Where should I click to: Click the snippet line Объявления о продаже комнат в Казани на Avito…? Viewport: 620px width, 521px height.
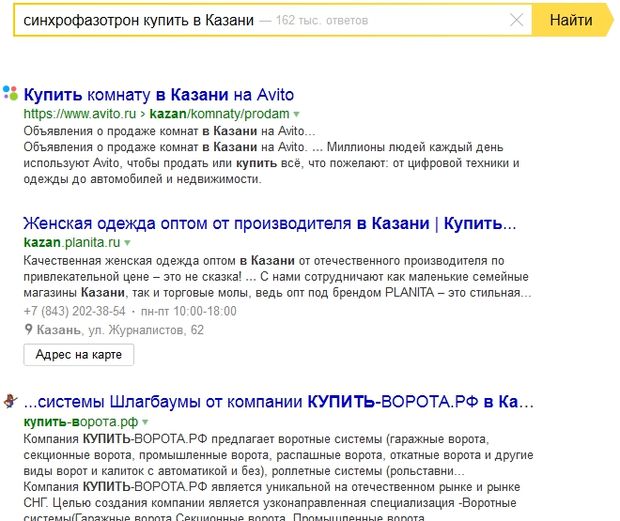pyautogui.click(x=169, y=131)
